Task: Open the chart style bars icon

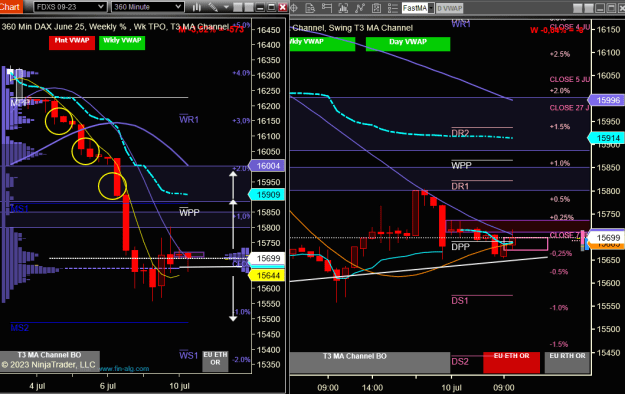Action: click(197, 7)
